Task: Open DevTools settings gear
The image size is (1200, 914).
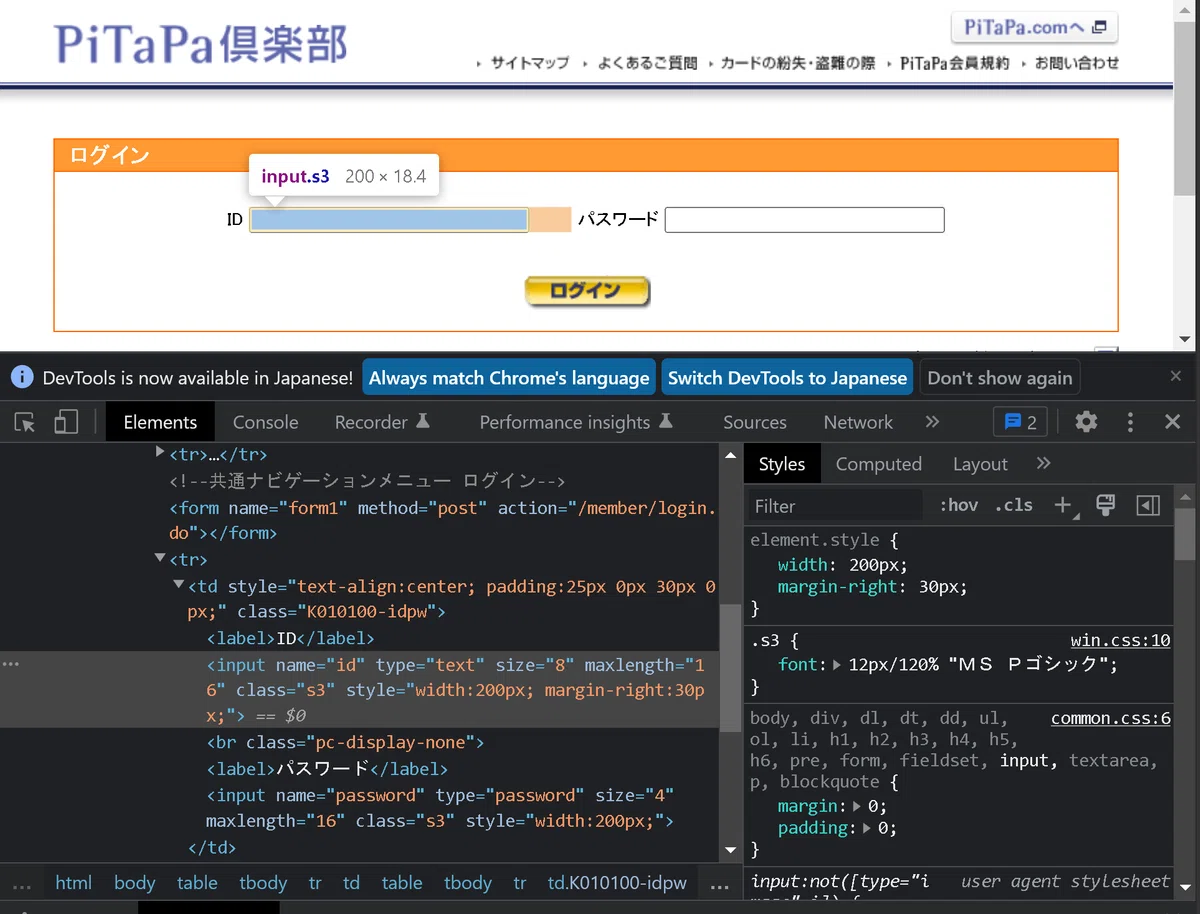Action: point(1086,422)
